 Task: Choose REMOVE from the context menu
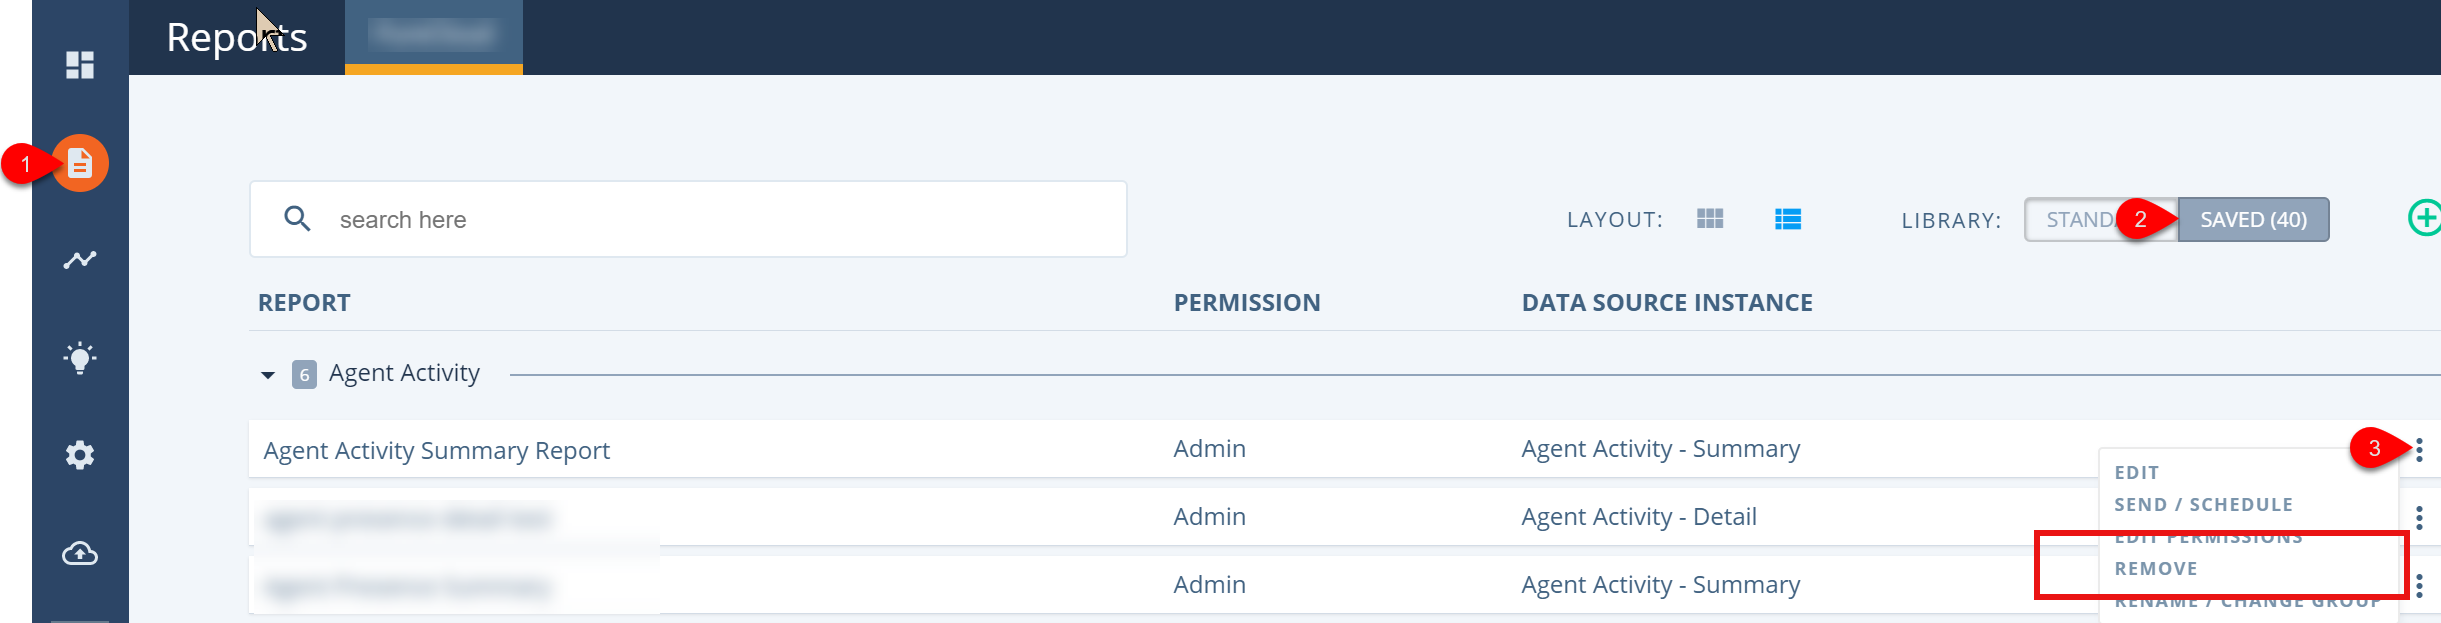(2156, 569)
